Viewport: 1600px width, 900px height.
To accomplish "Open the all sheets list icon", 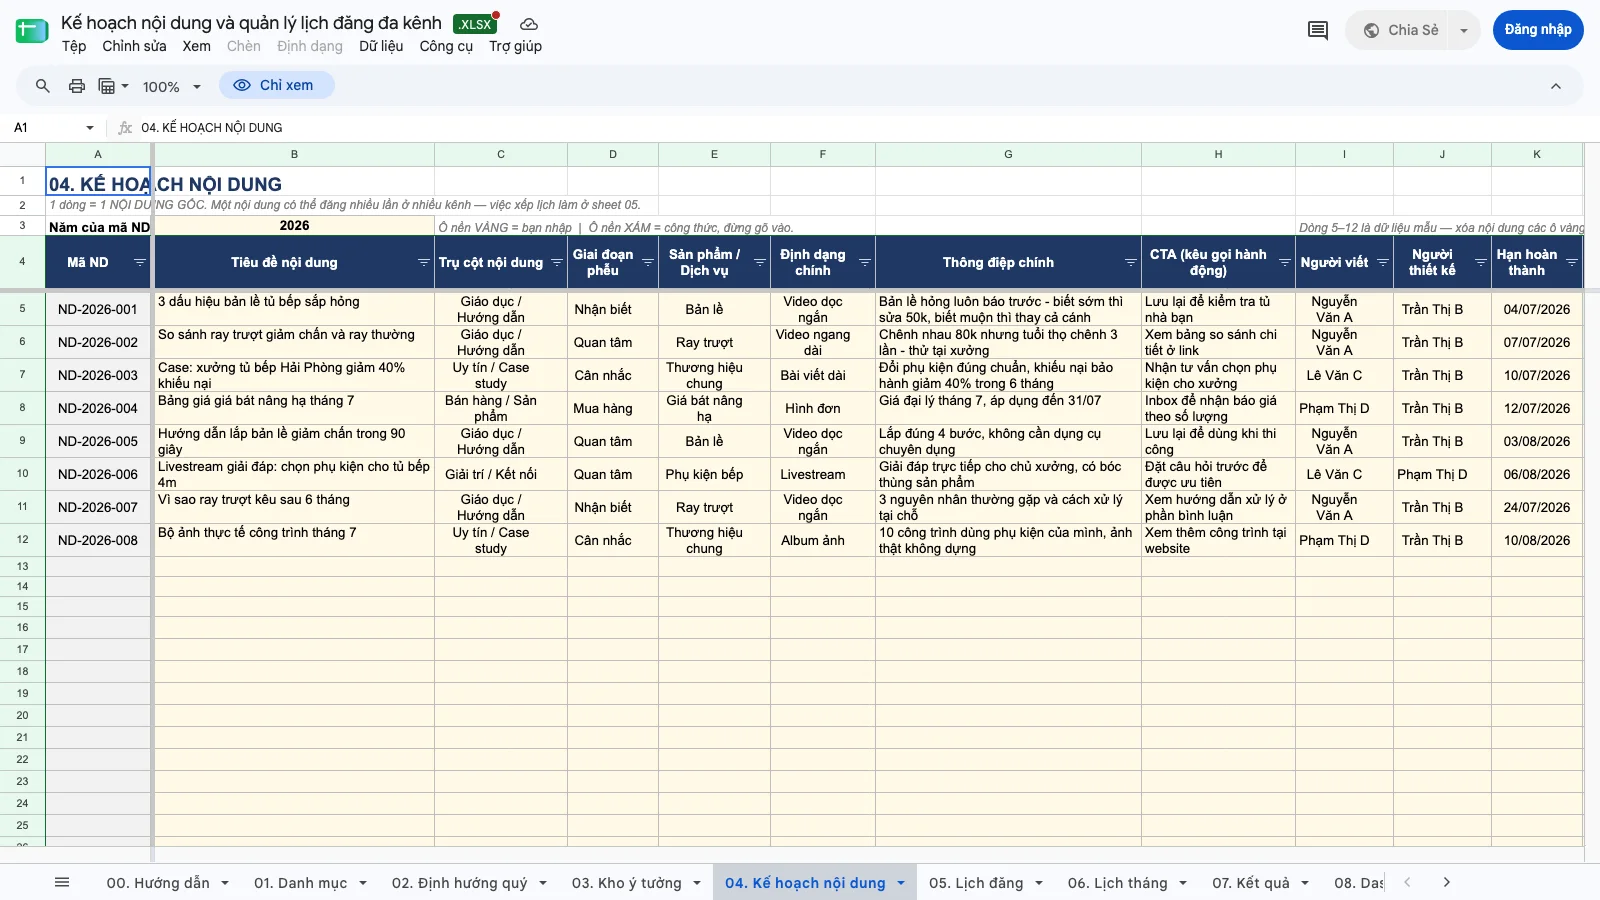I will [62, 882].
